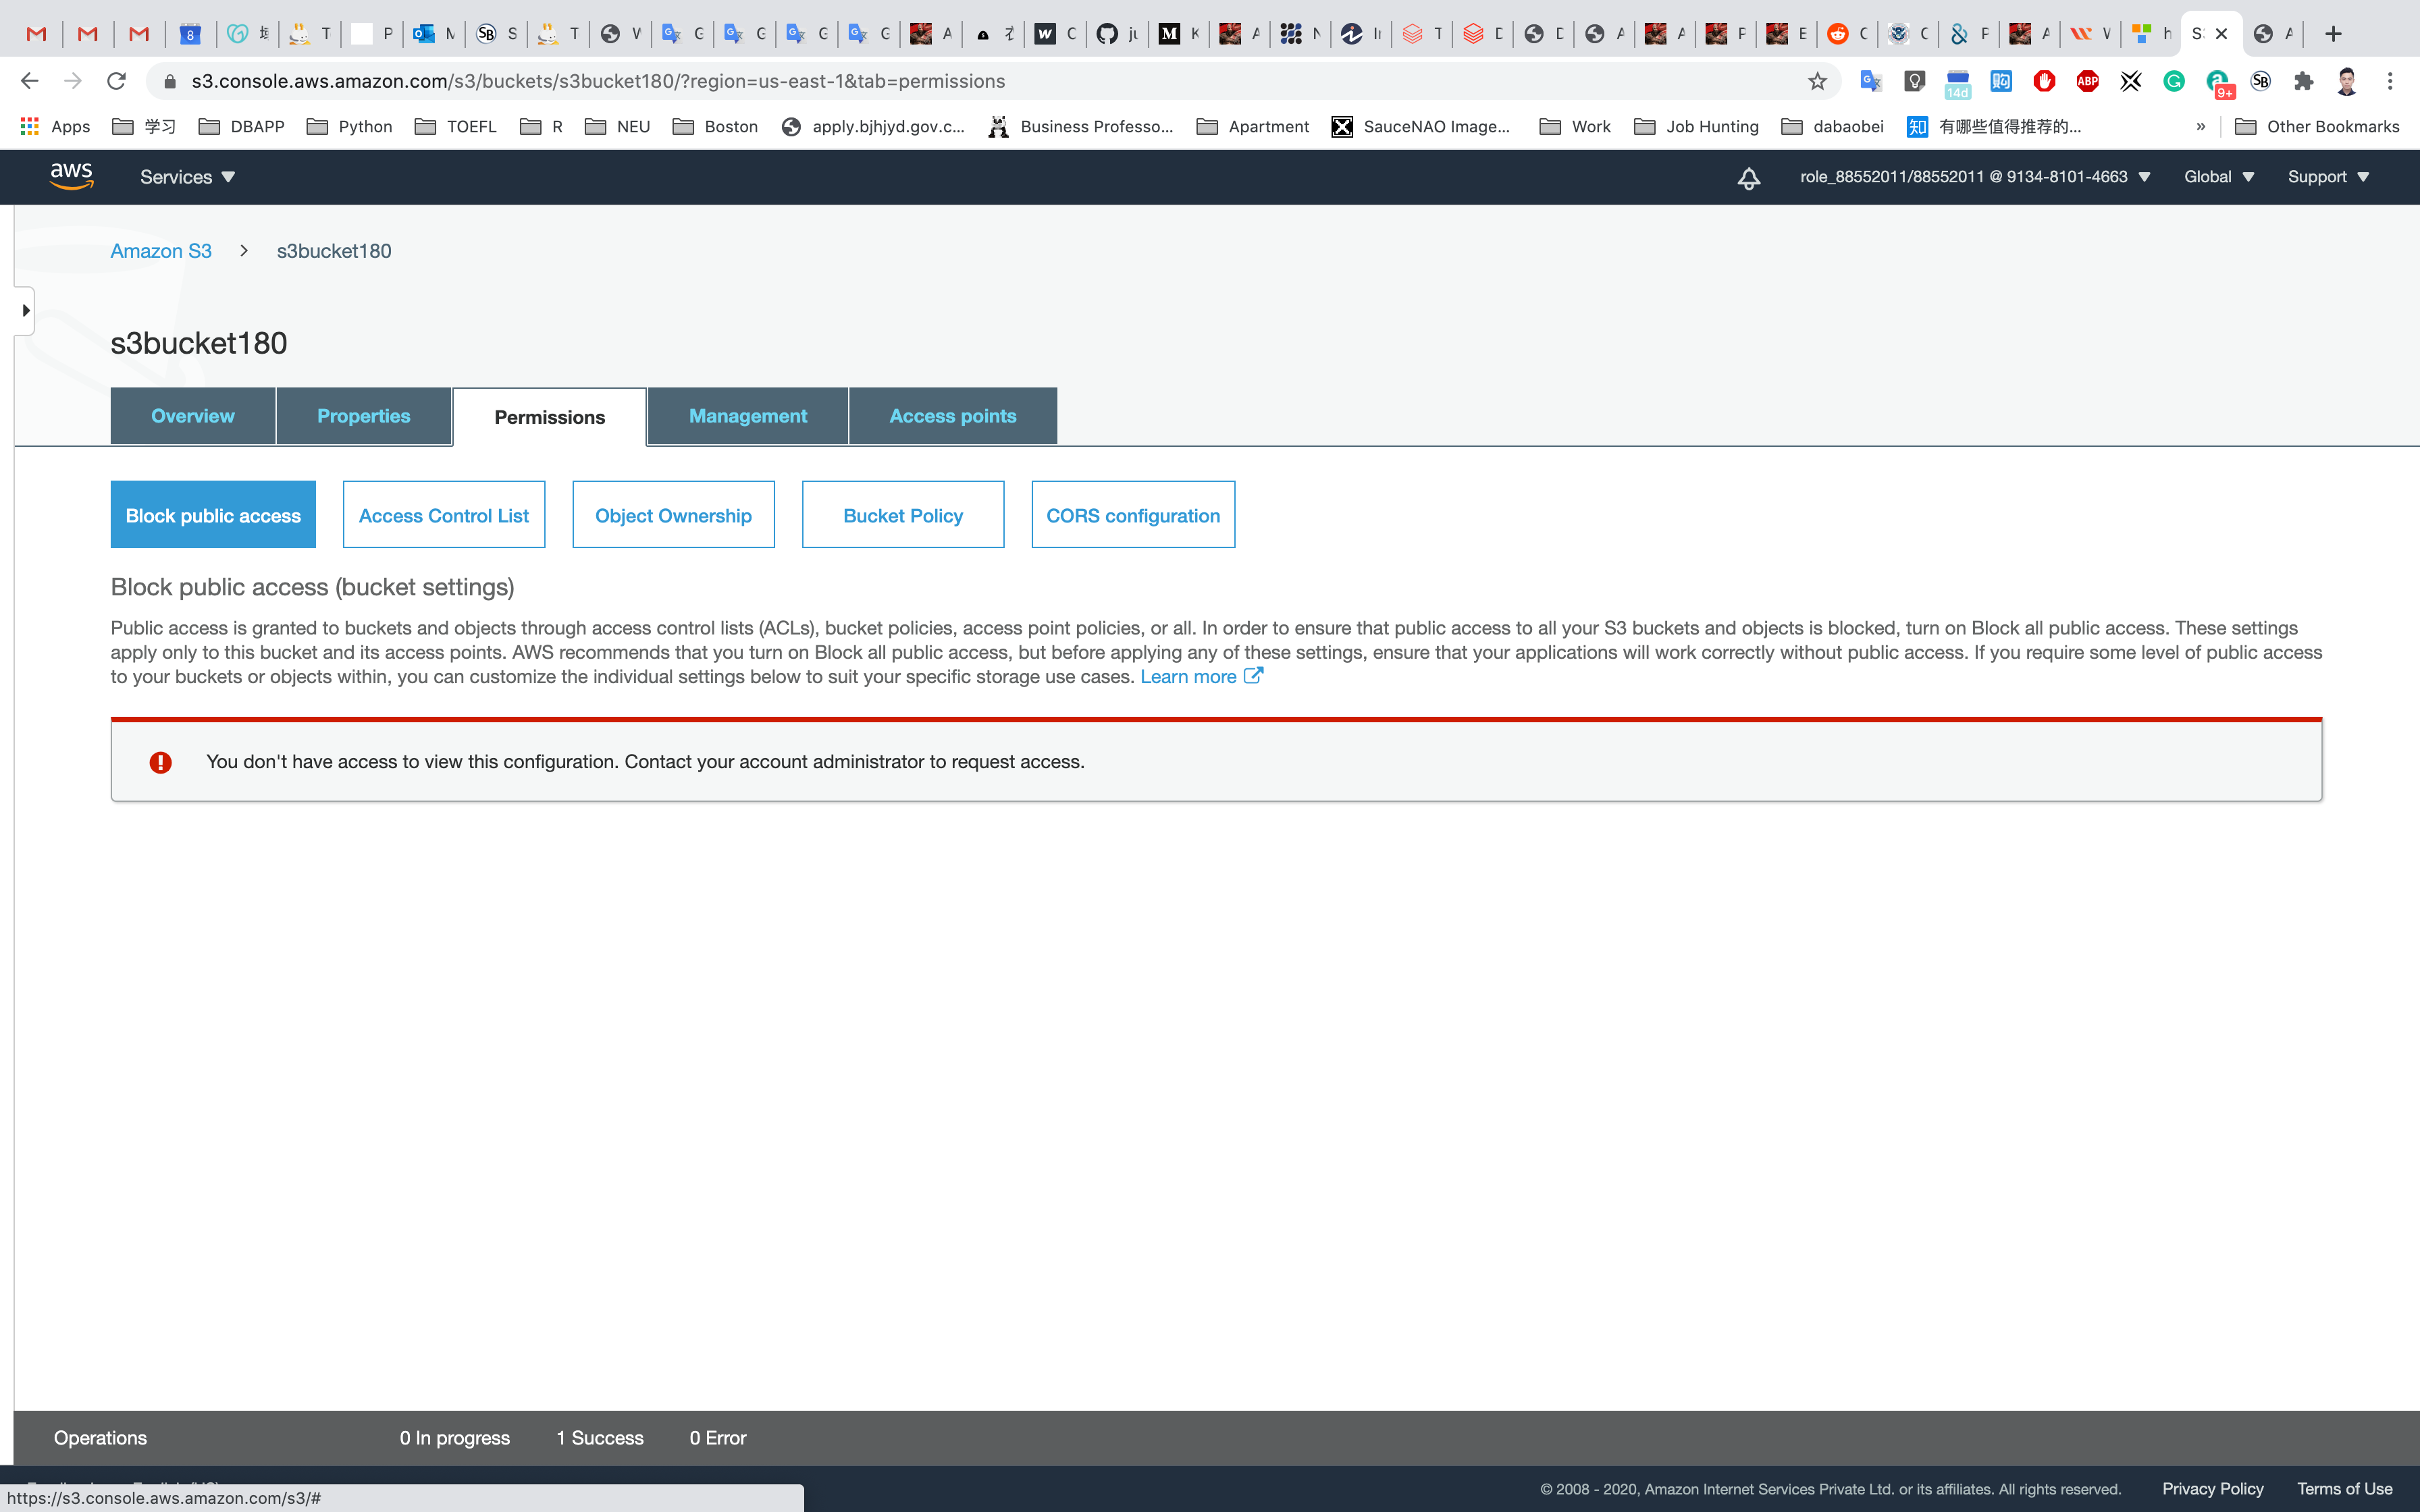
Task: Expand the Services dropdown menu
Action: click(x=187, y=177)
